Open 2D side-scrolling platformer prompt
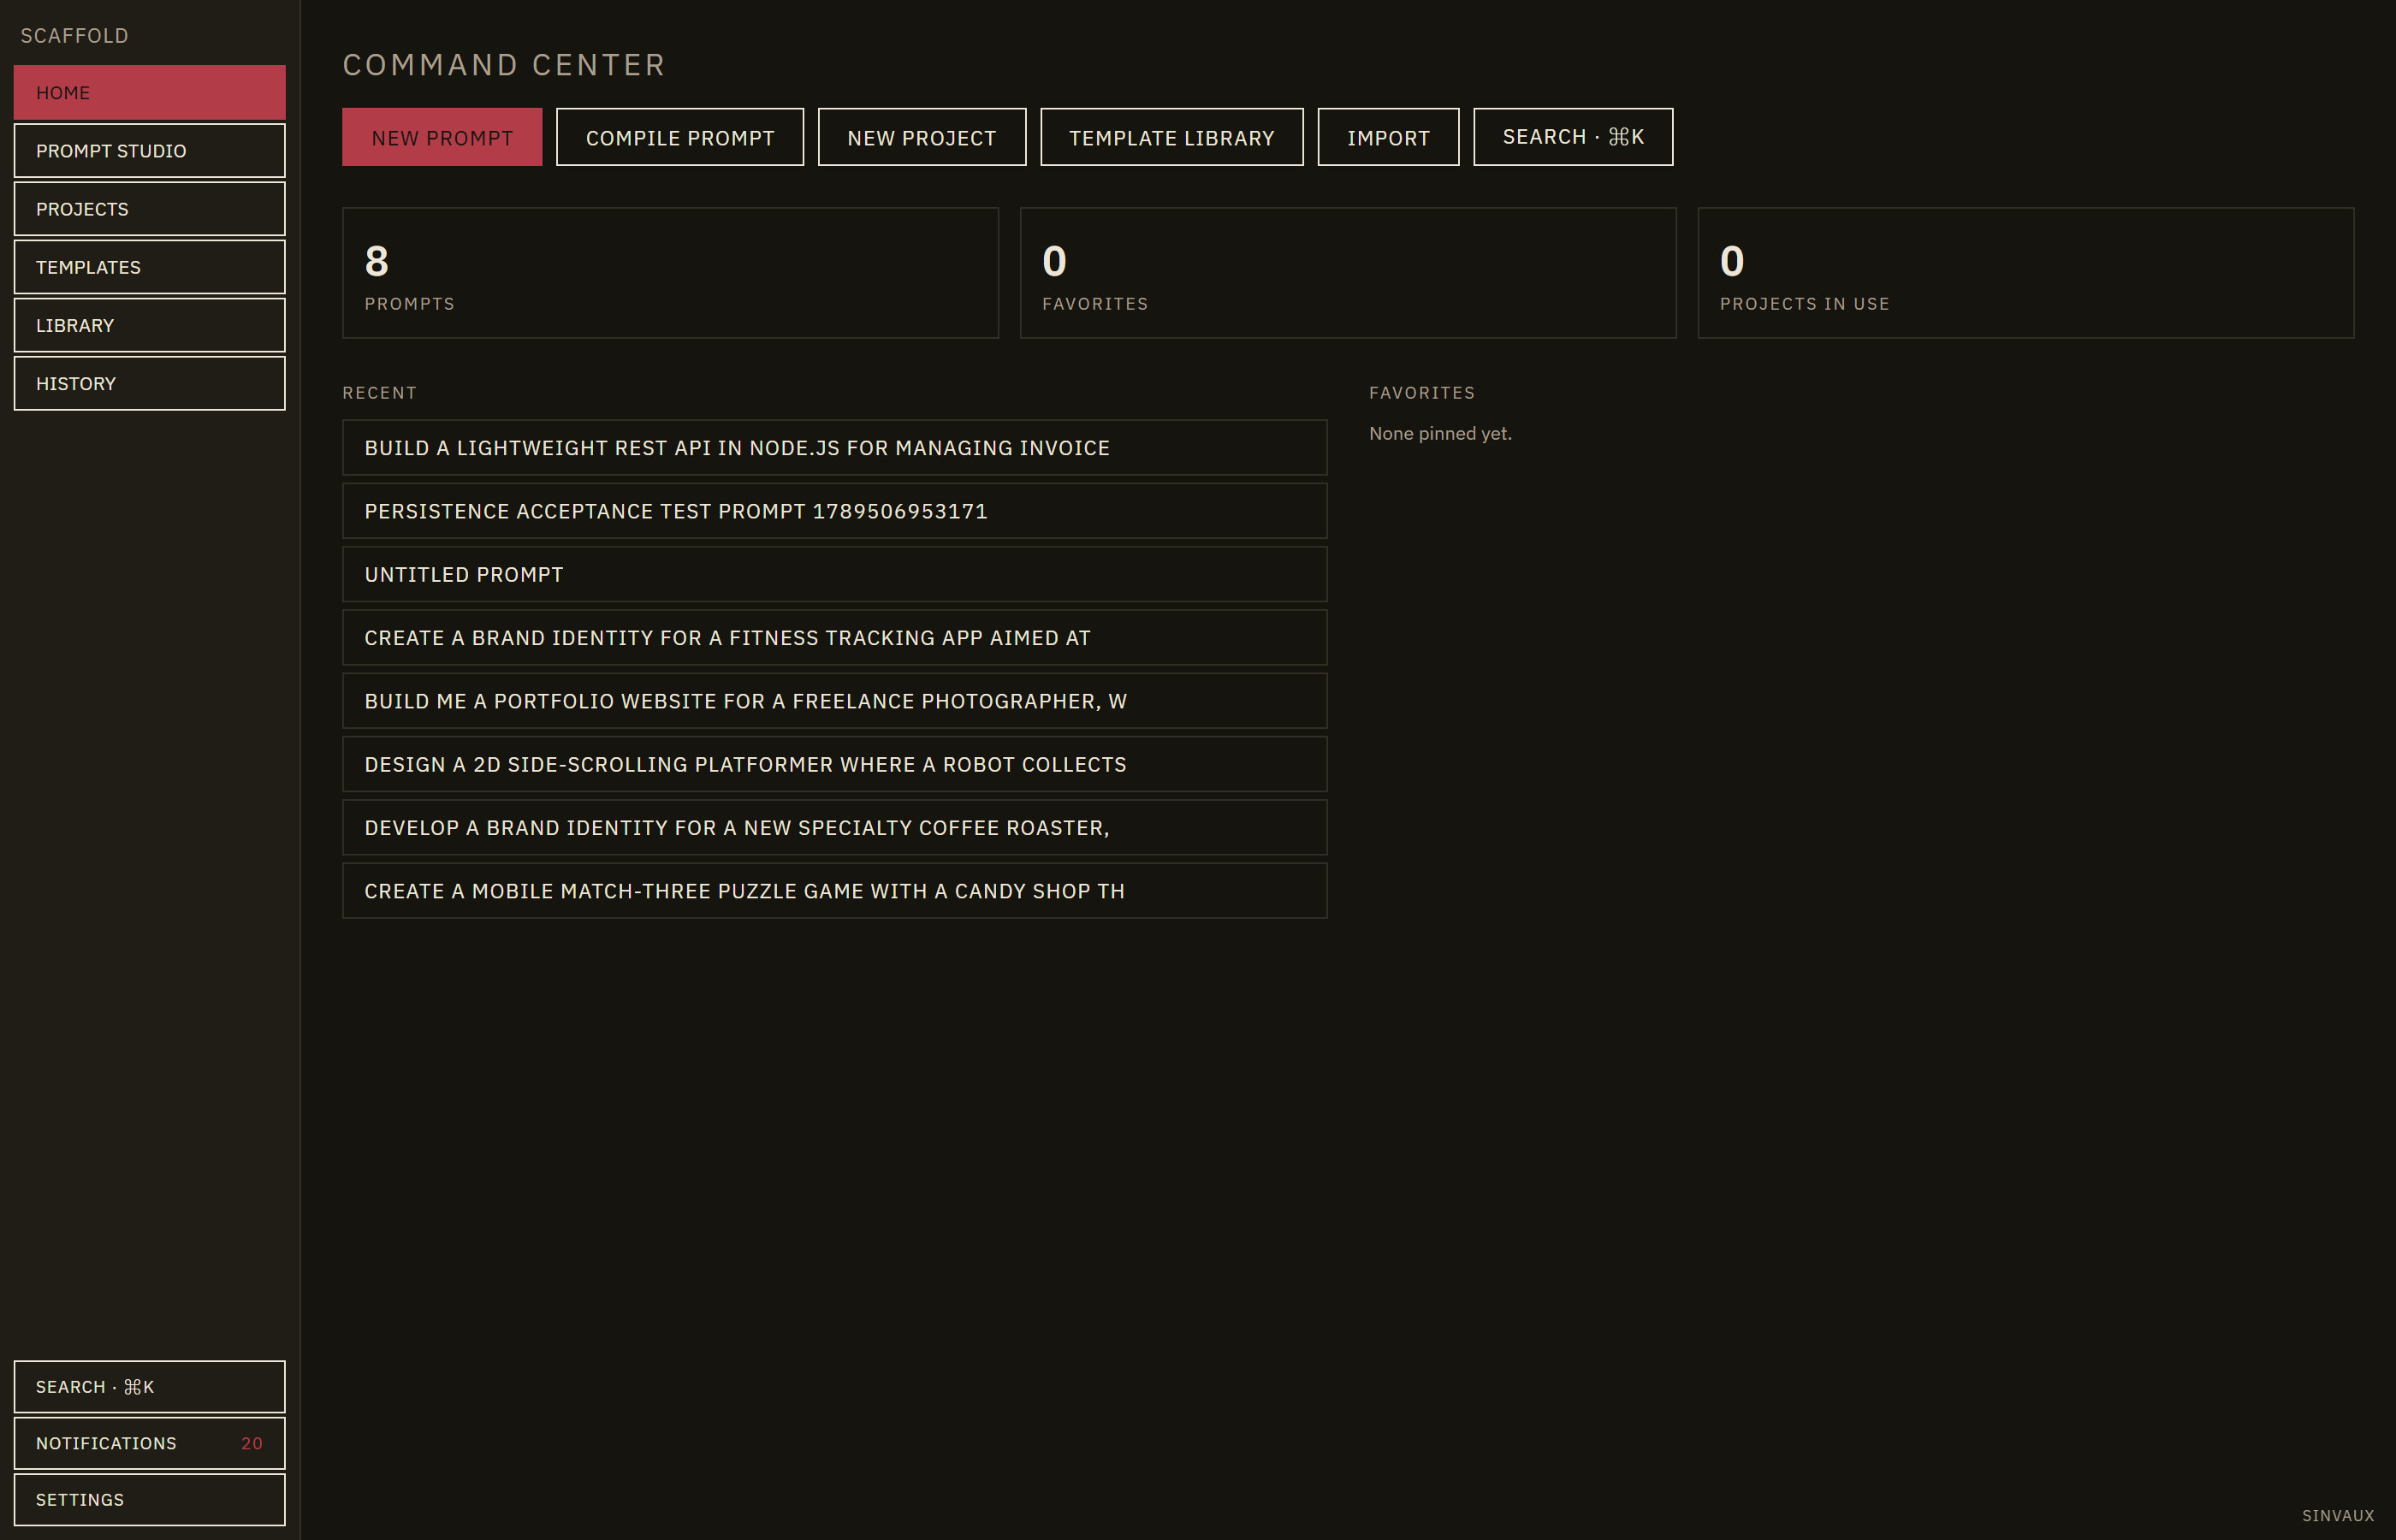 coord(835,765)
